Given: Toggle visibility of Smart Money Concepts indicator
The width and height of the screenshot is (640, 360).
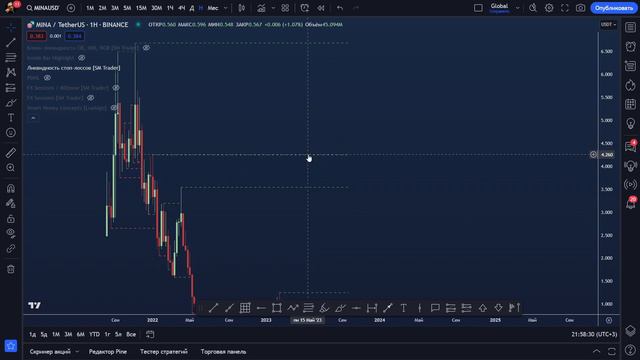Looking at the screenshot, I should coord(114,108).
